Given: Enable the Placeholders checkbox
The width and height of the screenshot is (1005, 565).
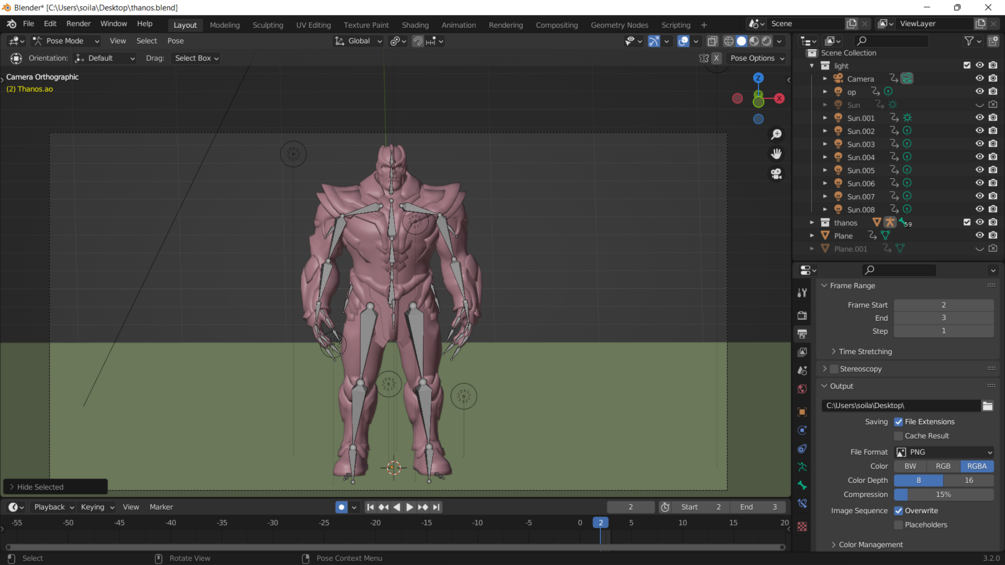Looking at the screenshot, I should [898, 525].
